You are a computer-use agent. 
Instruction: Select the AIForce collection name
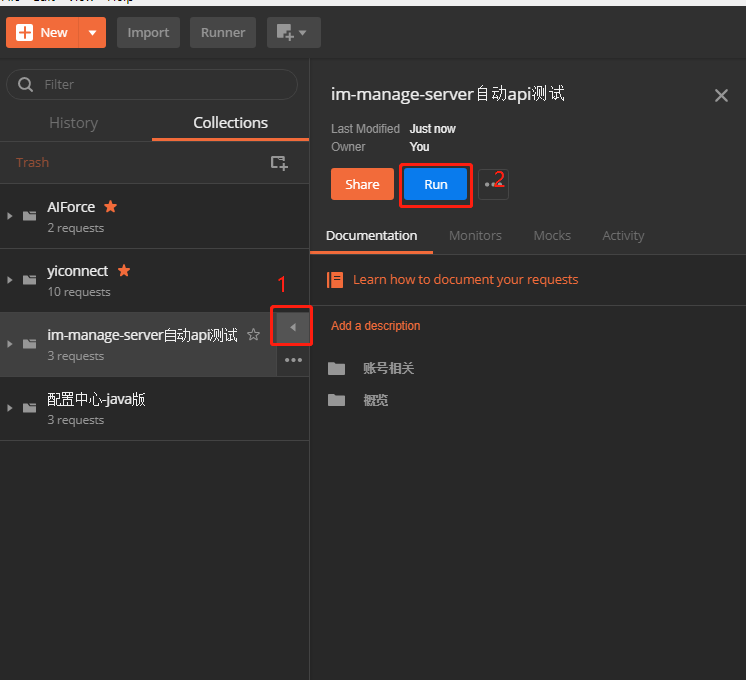pos(71,207)
